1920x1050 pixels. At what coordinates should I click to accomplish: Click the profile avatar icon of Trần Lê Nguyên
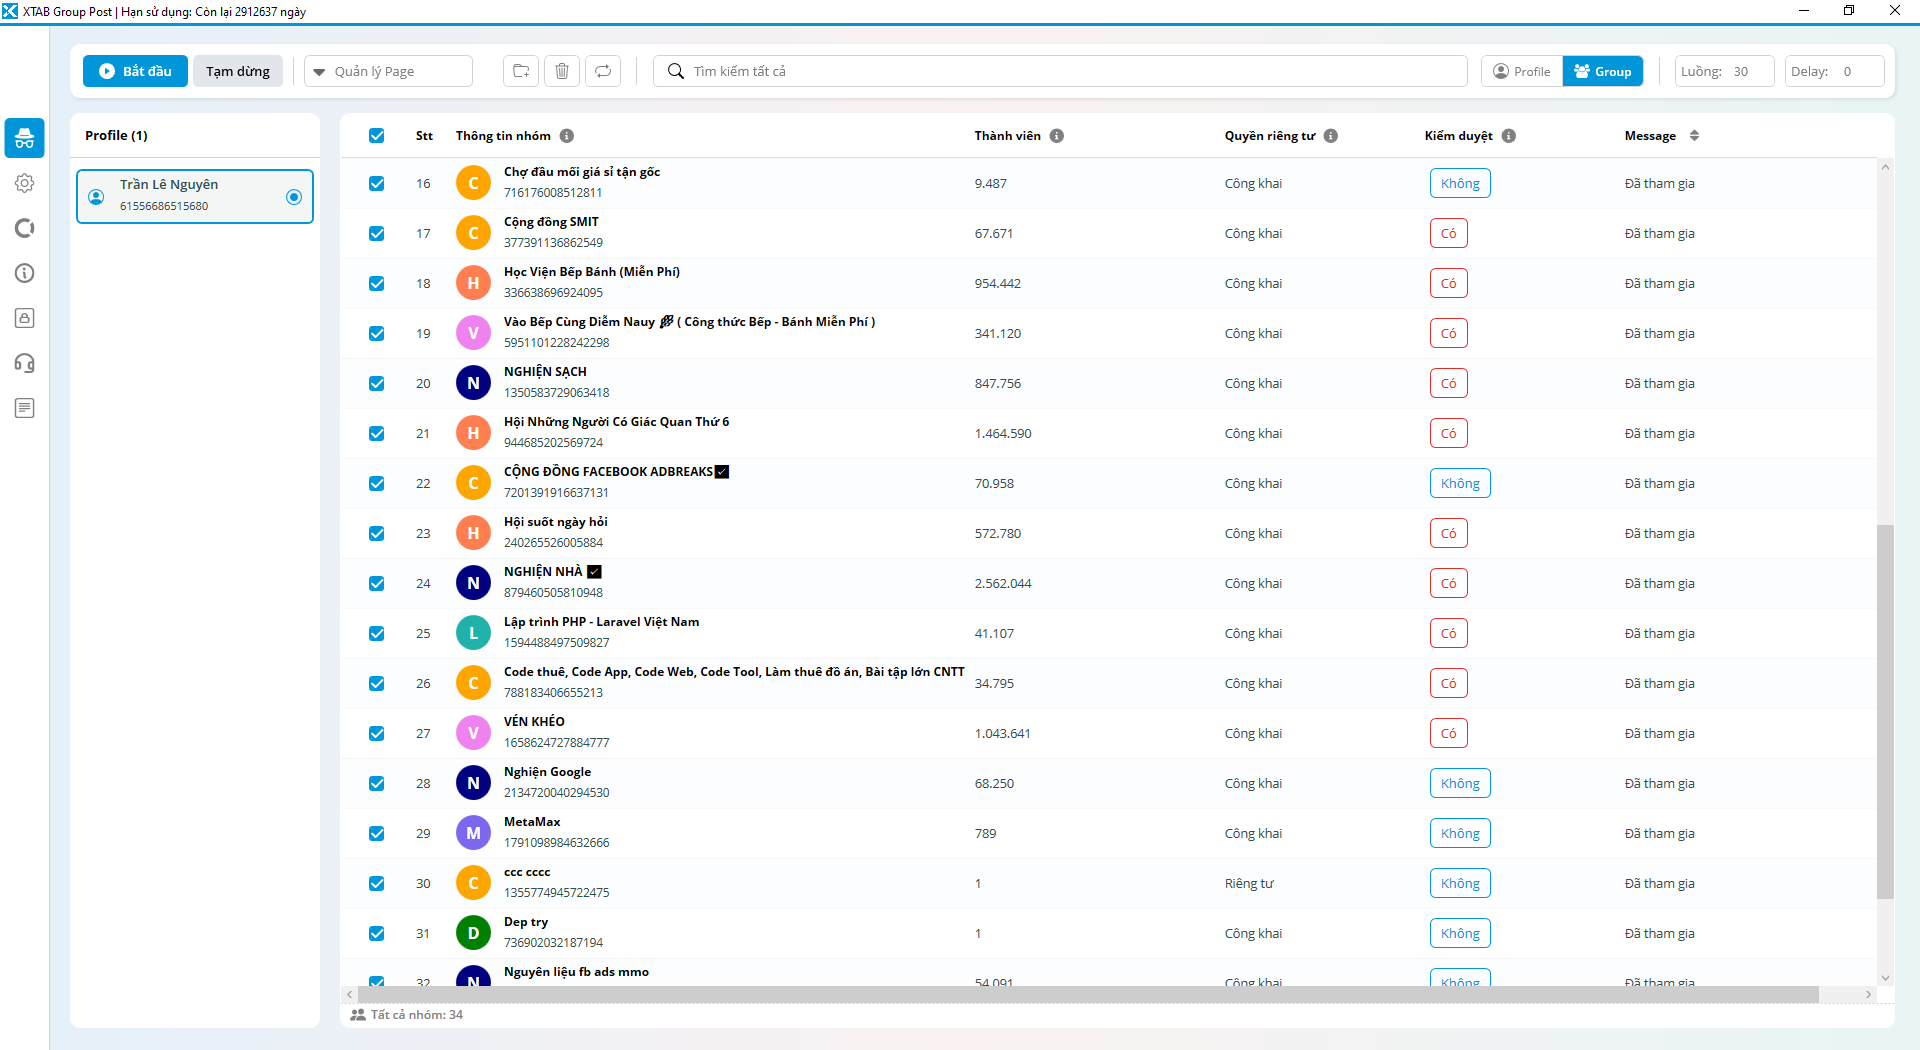point(96,196)
